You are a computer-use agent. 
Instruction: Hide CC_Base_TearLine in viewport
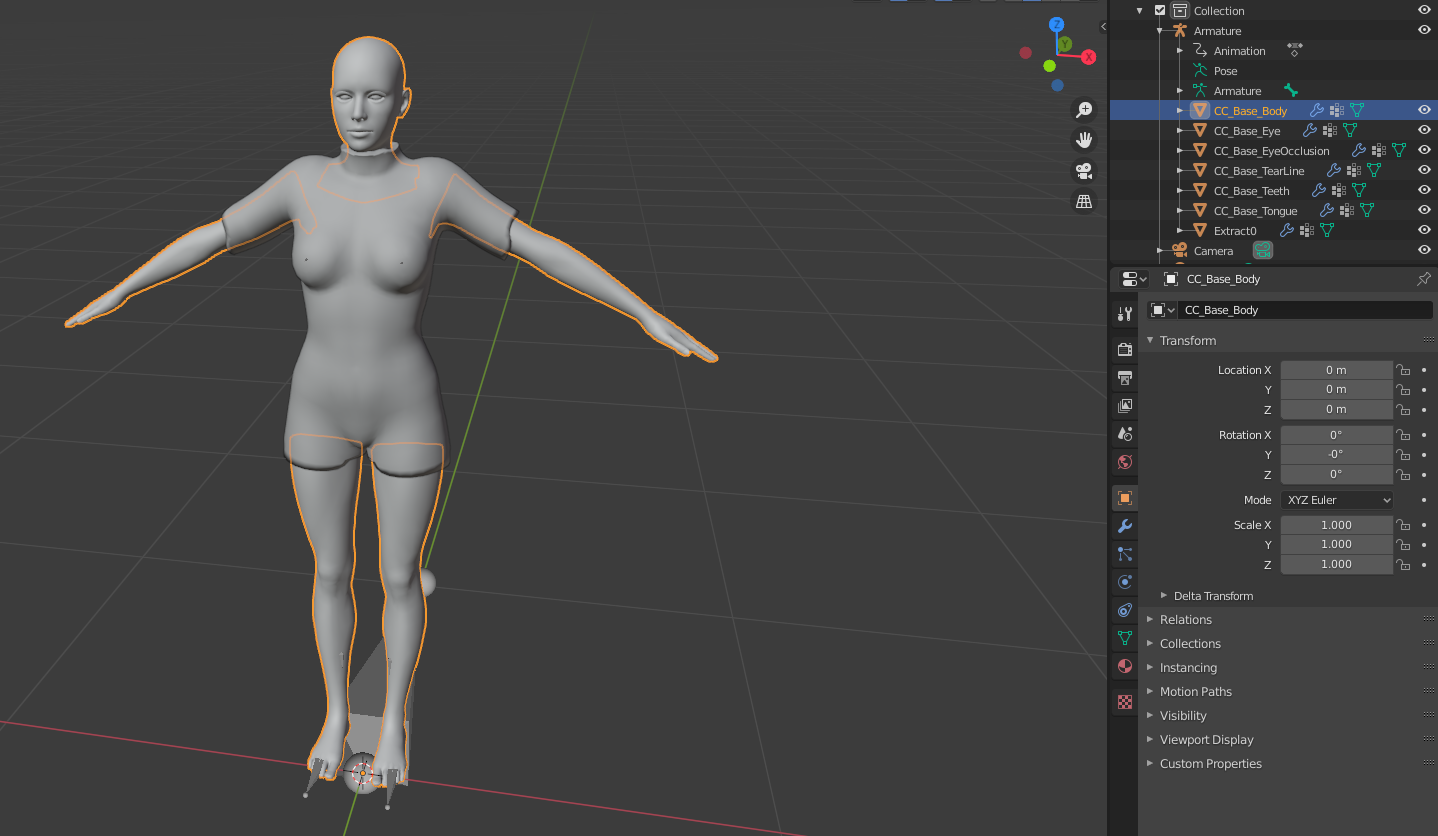coord(1424,170)
